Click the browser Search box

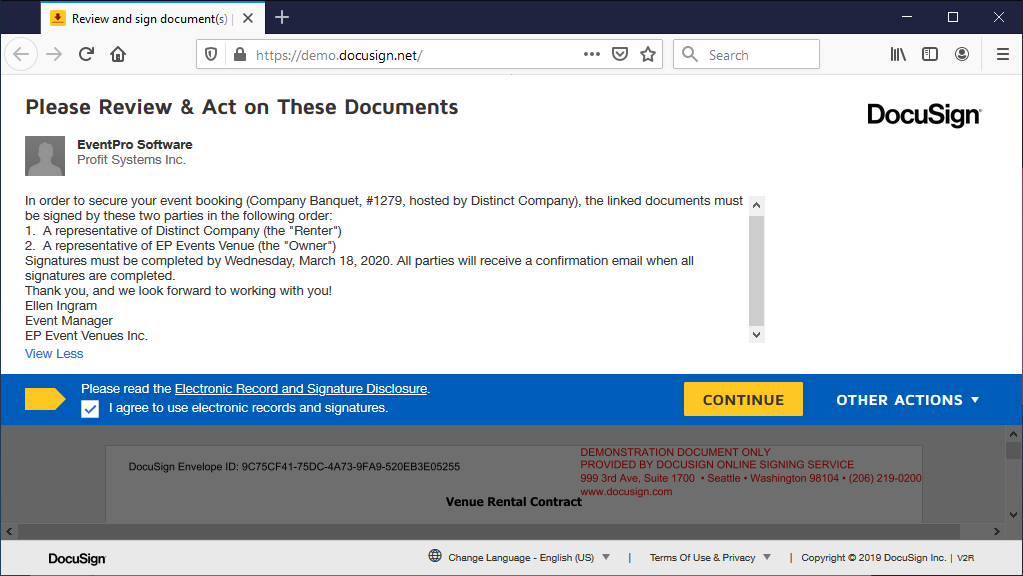click(x=746, y=54)
